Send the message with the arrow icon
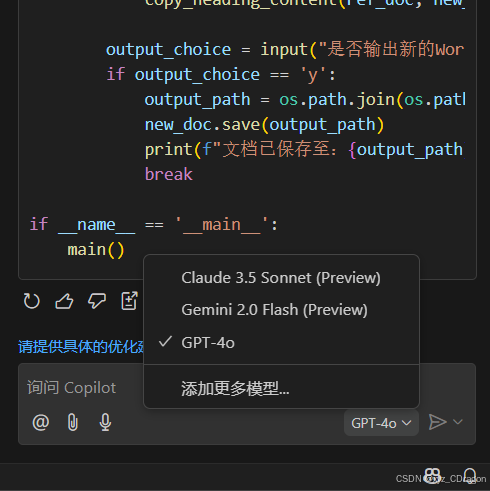This screenshot has height=491, width=490. tap(437, 422)
